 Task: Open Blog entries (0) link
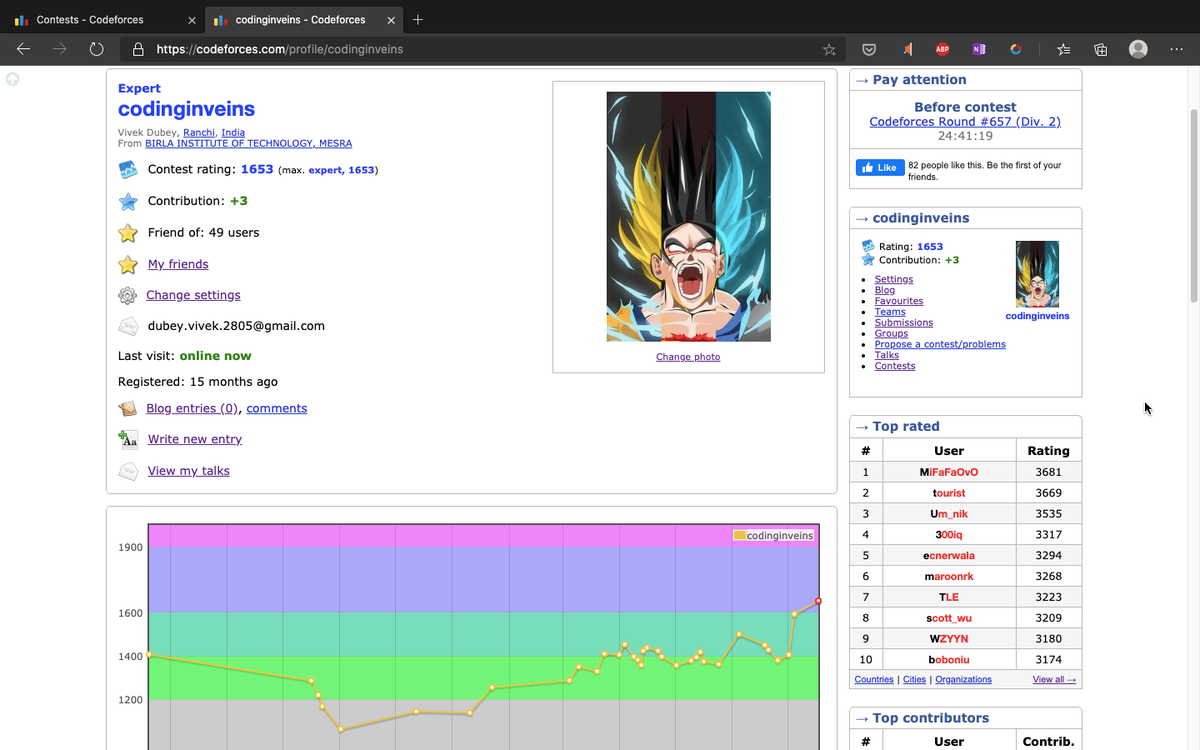[192, 408]
